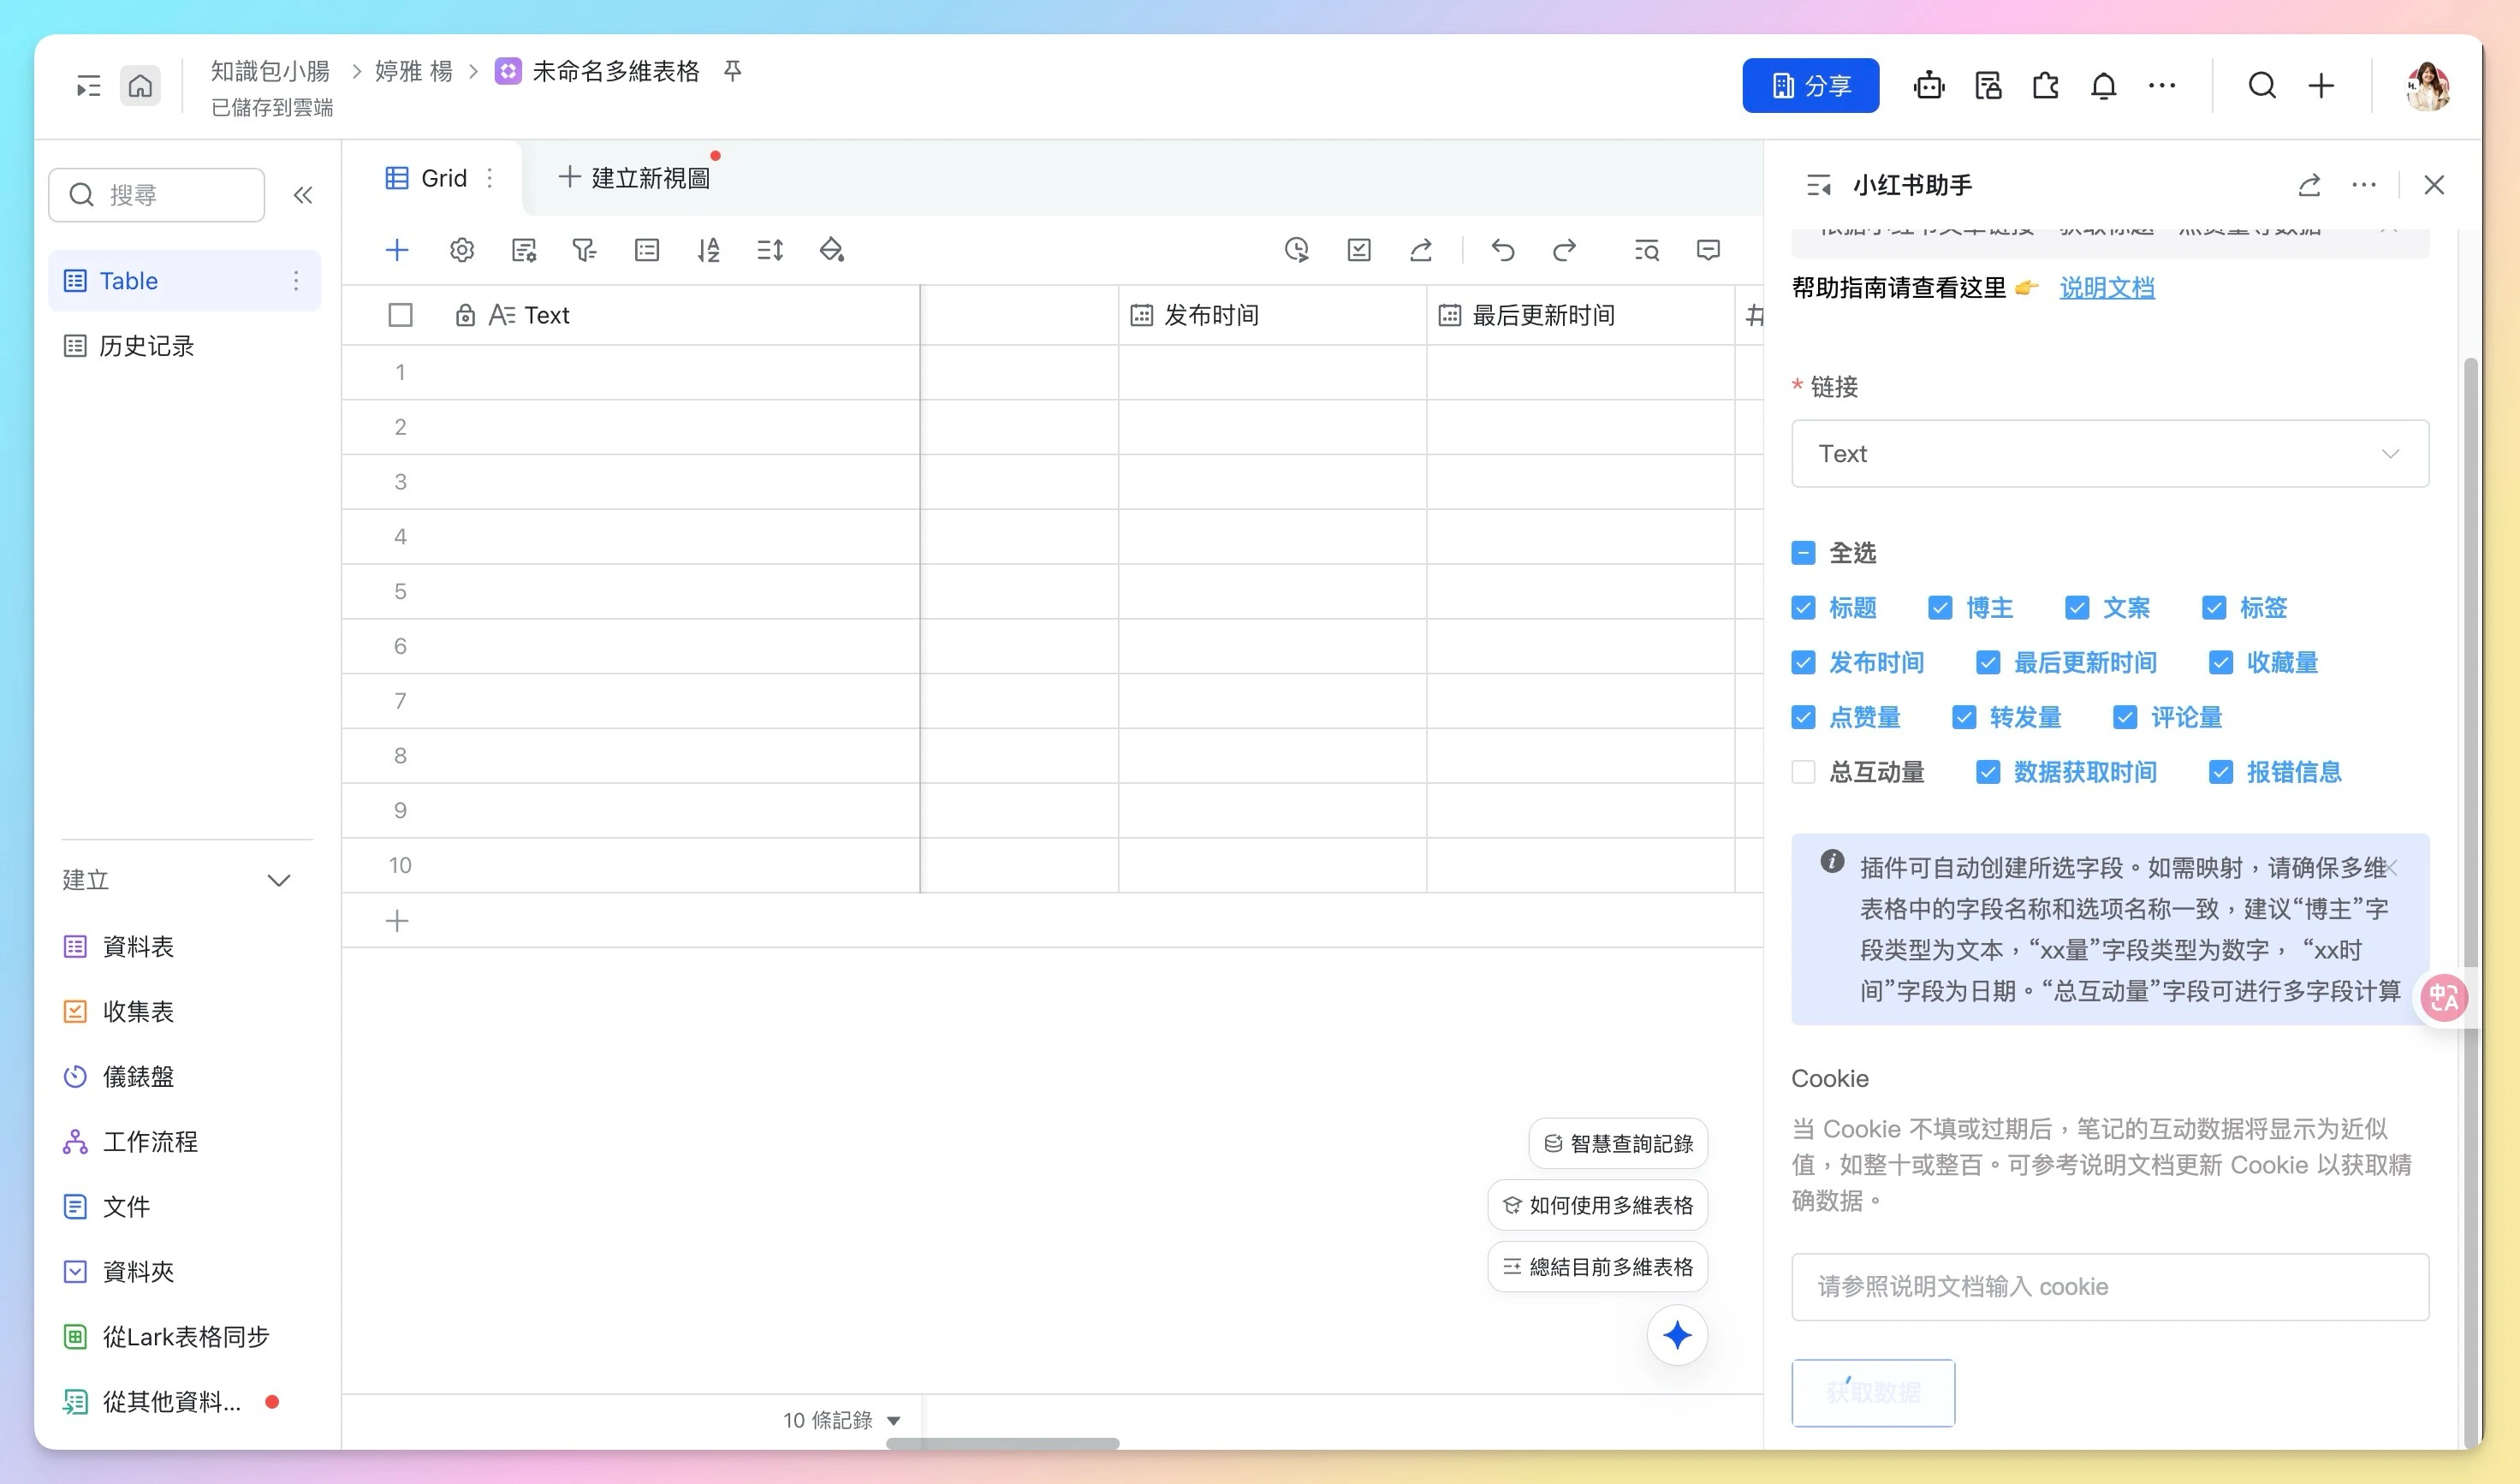Click the cookie input field
Viewport: 2520px width, 1484px height.
[x=2109, y=1287]
